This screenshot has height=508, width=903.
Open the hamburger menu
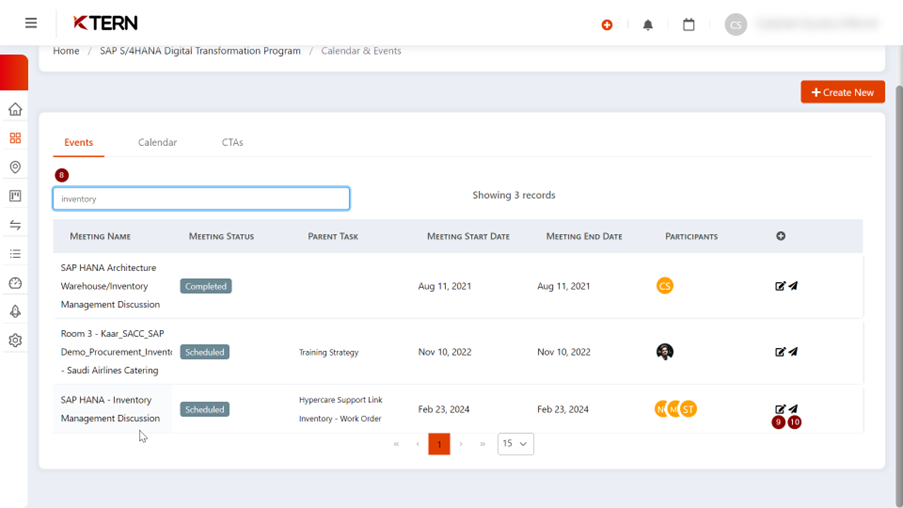point(31,23)
